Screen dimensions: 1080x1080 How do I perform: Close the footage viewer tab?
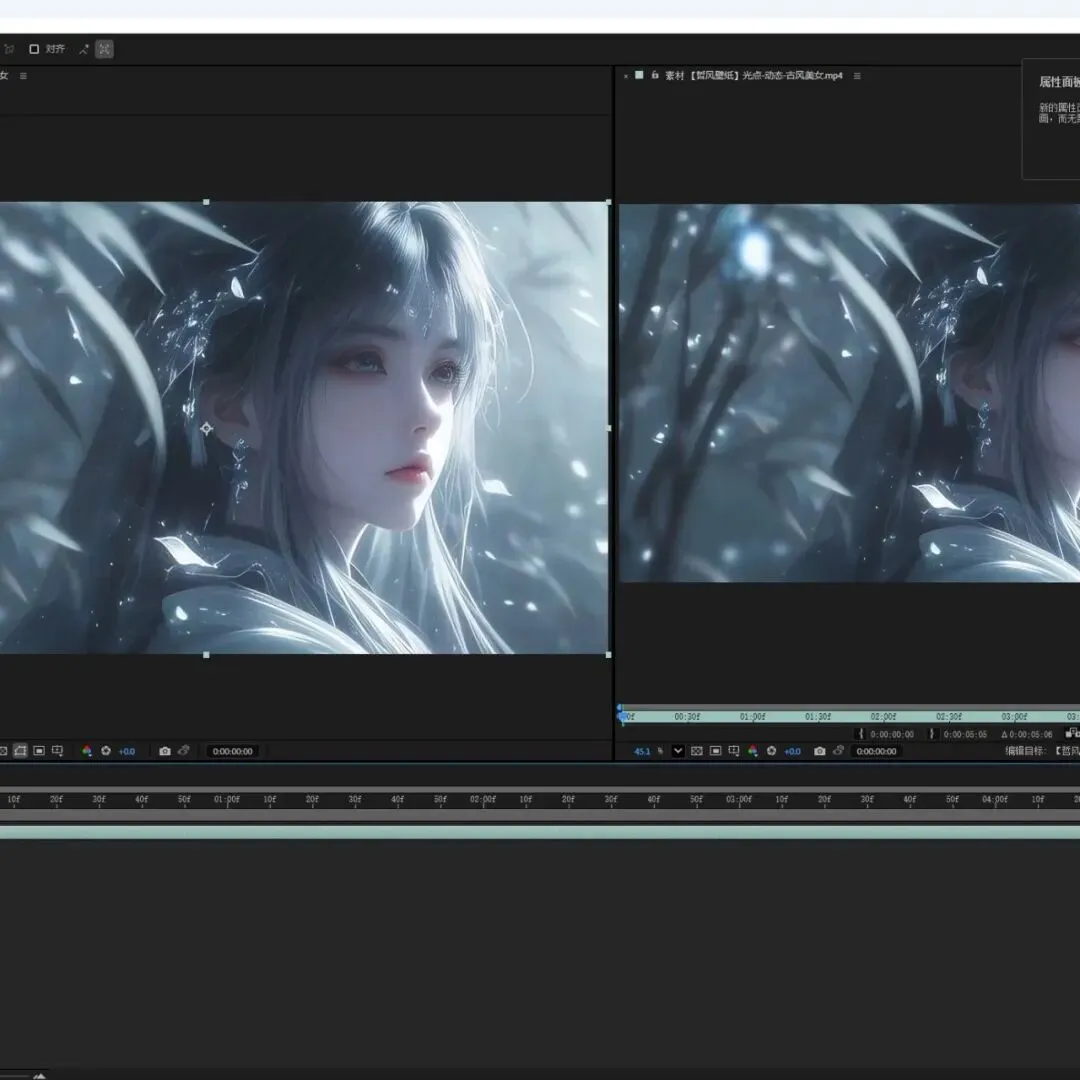[625, 76]
